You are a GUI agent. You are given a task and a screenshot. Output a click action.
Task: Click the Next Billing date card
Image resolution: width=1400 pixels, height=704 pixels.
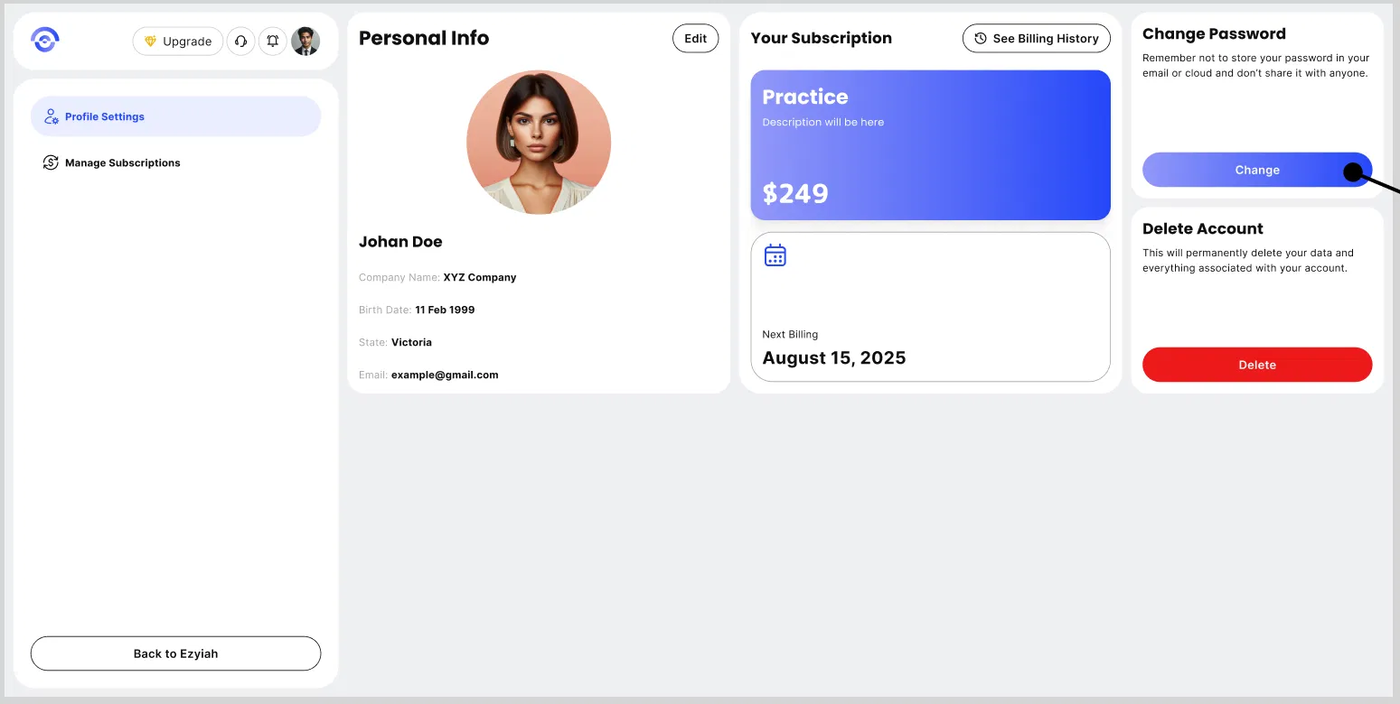click(x=930, y=307)
